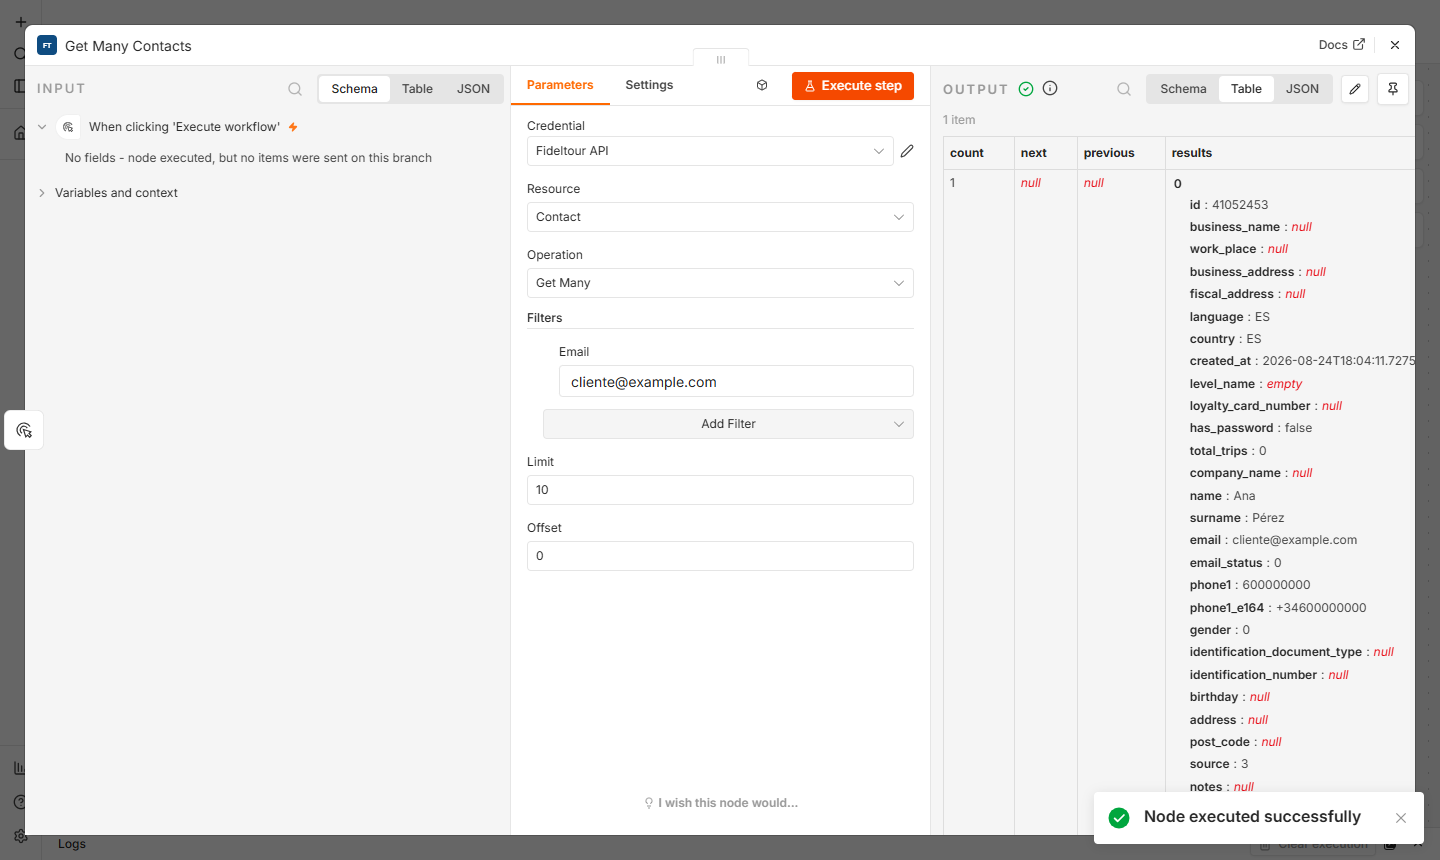Switch input panel to Table view
This screenshot has width=1440, height=860.
417,89
